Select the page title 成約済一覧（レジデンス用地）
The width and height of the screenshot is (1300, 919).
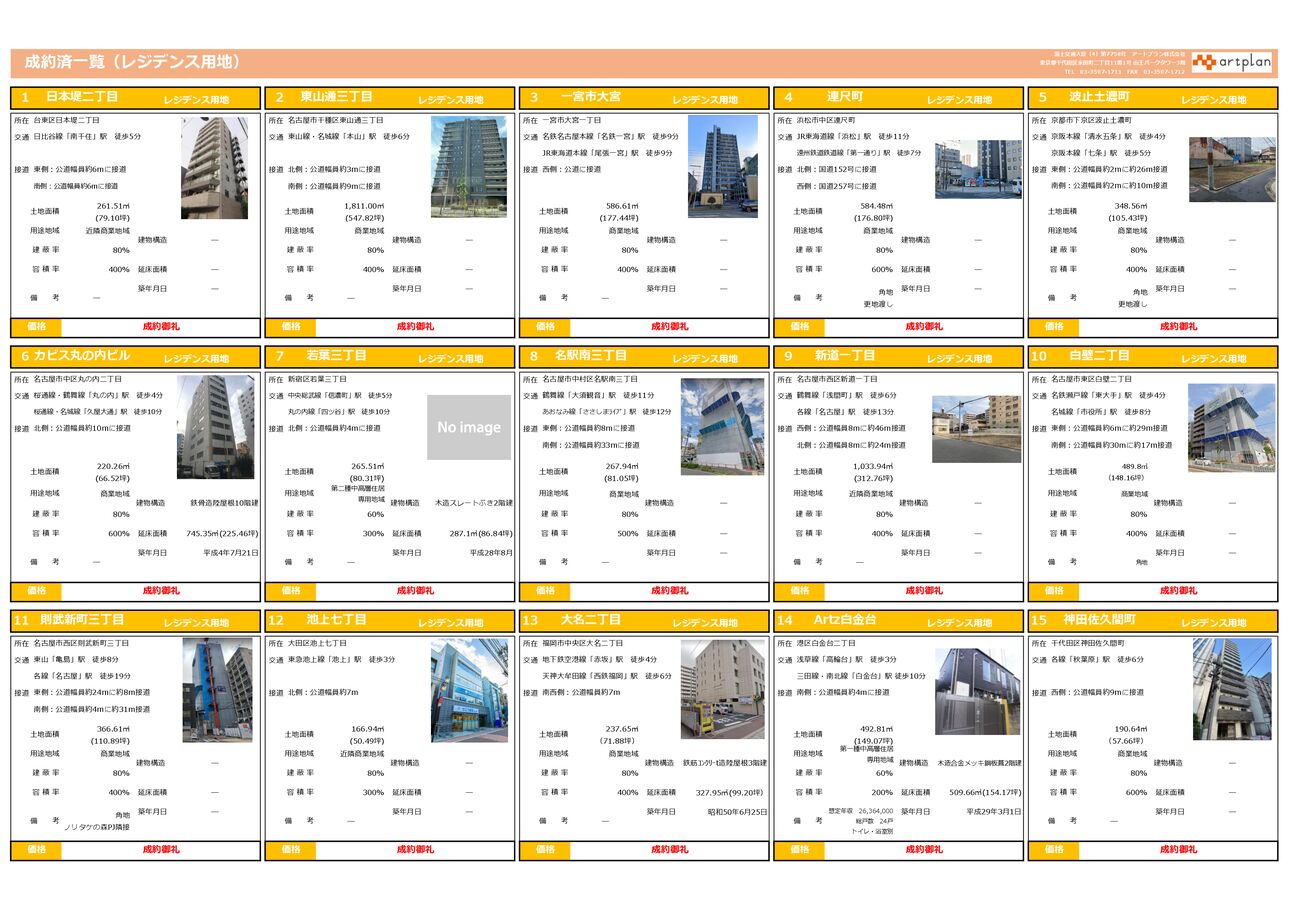[x=133, y=62]
